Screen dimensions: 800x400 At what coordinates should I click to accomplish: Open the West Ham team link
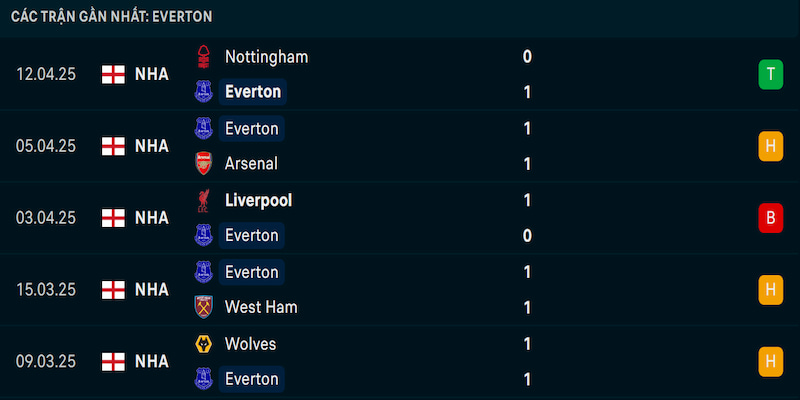coord(261,307)
